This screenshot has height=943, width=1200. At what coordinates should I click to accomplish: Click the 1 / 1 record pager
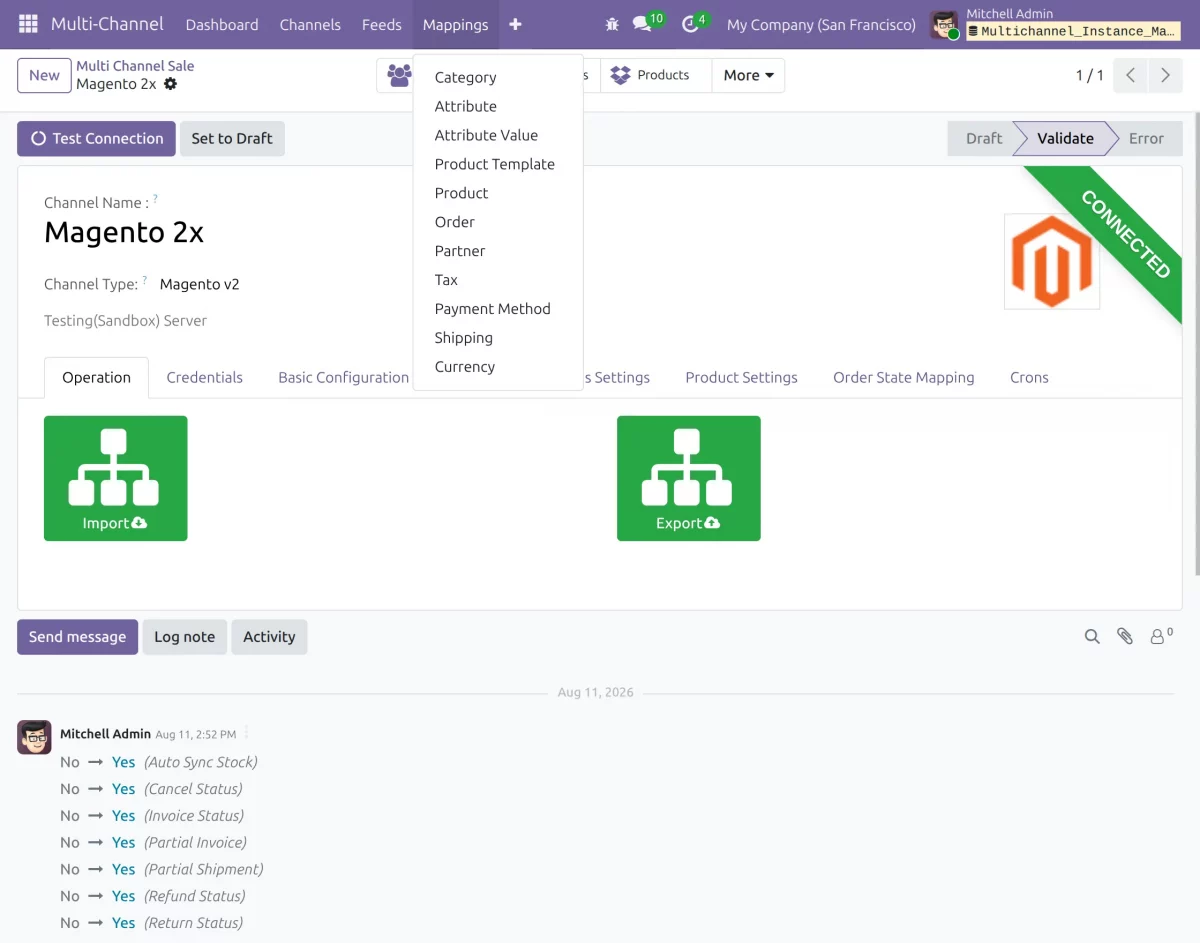point(1090,75)
